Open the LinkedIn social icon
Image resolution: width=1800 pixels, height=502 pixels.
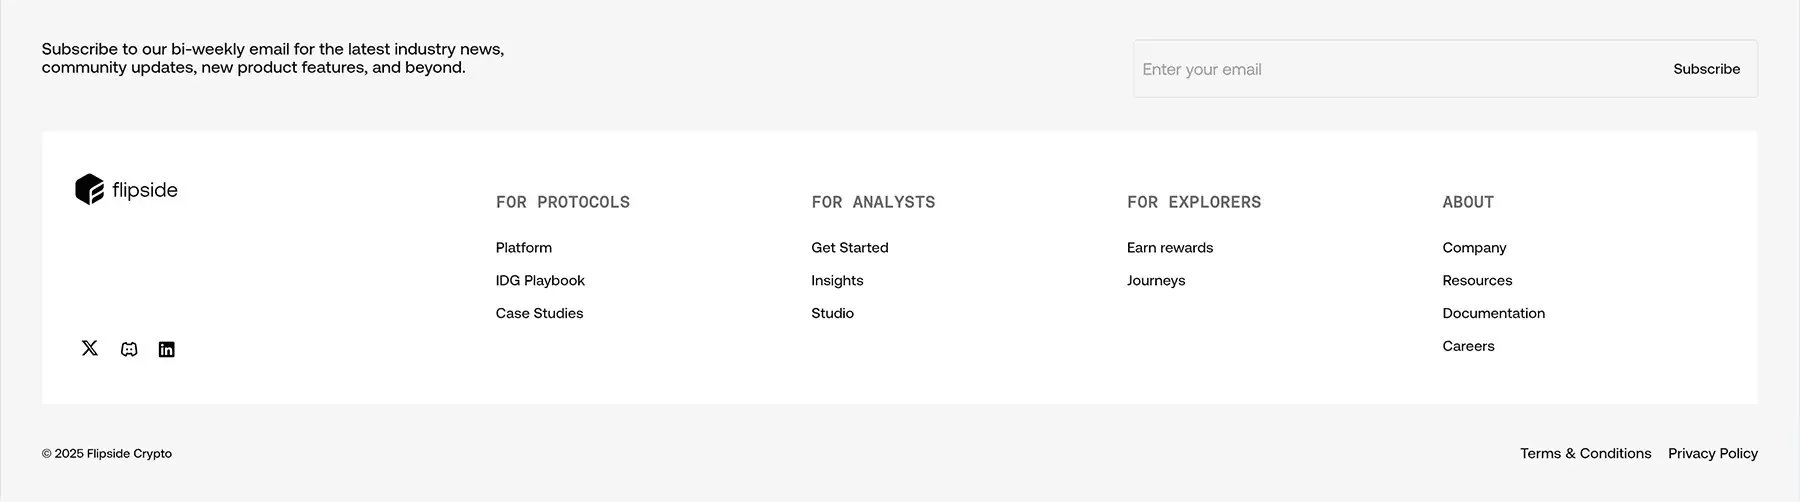click(x=167, y=349)
